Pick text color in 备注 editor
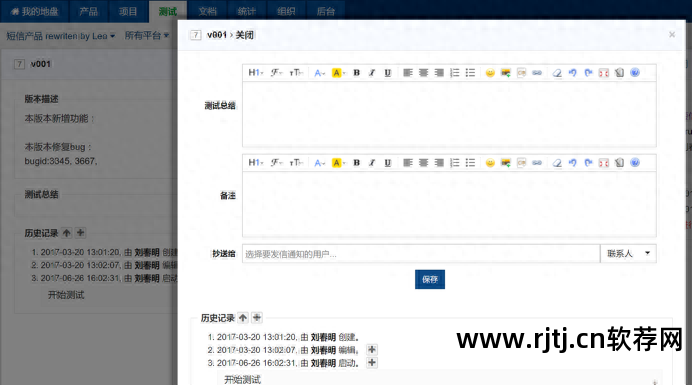 pos(320,163)
